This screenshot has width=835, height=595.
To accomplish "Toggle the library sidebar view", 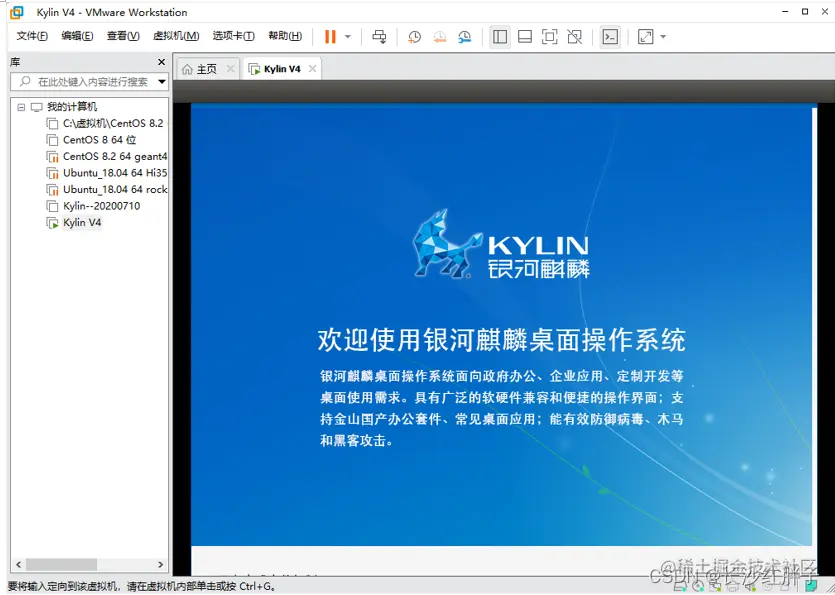I will point(500,36).
